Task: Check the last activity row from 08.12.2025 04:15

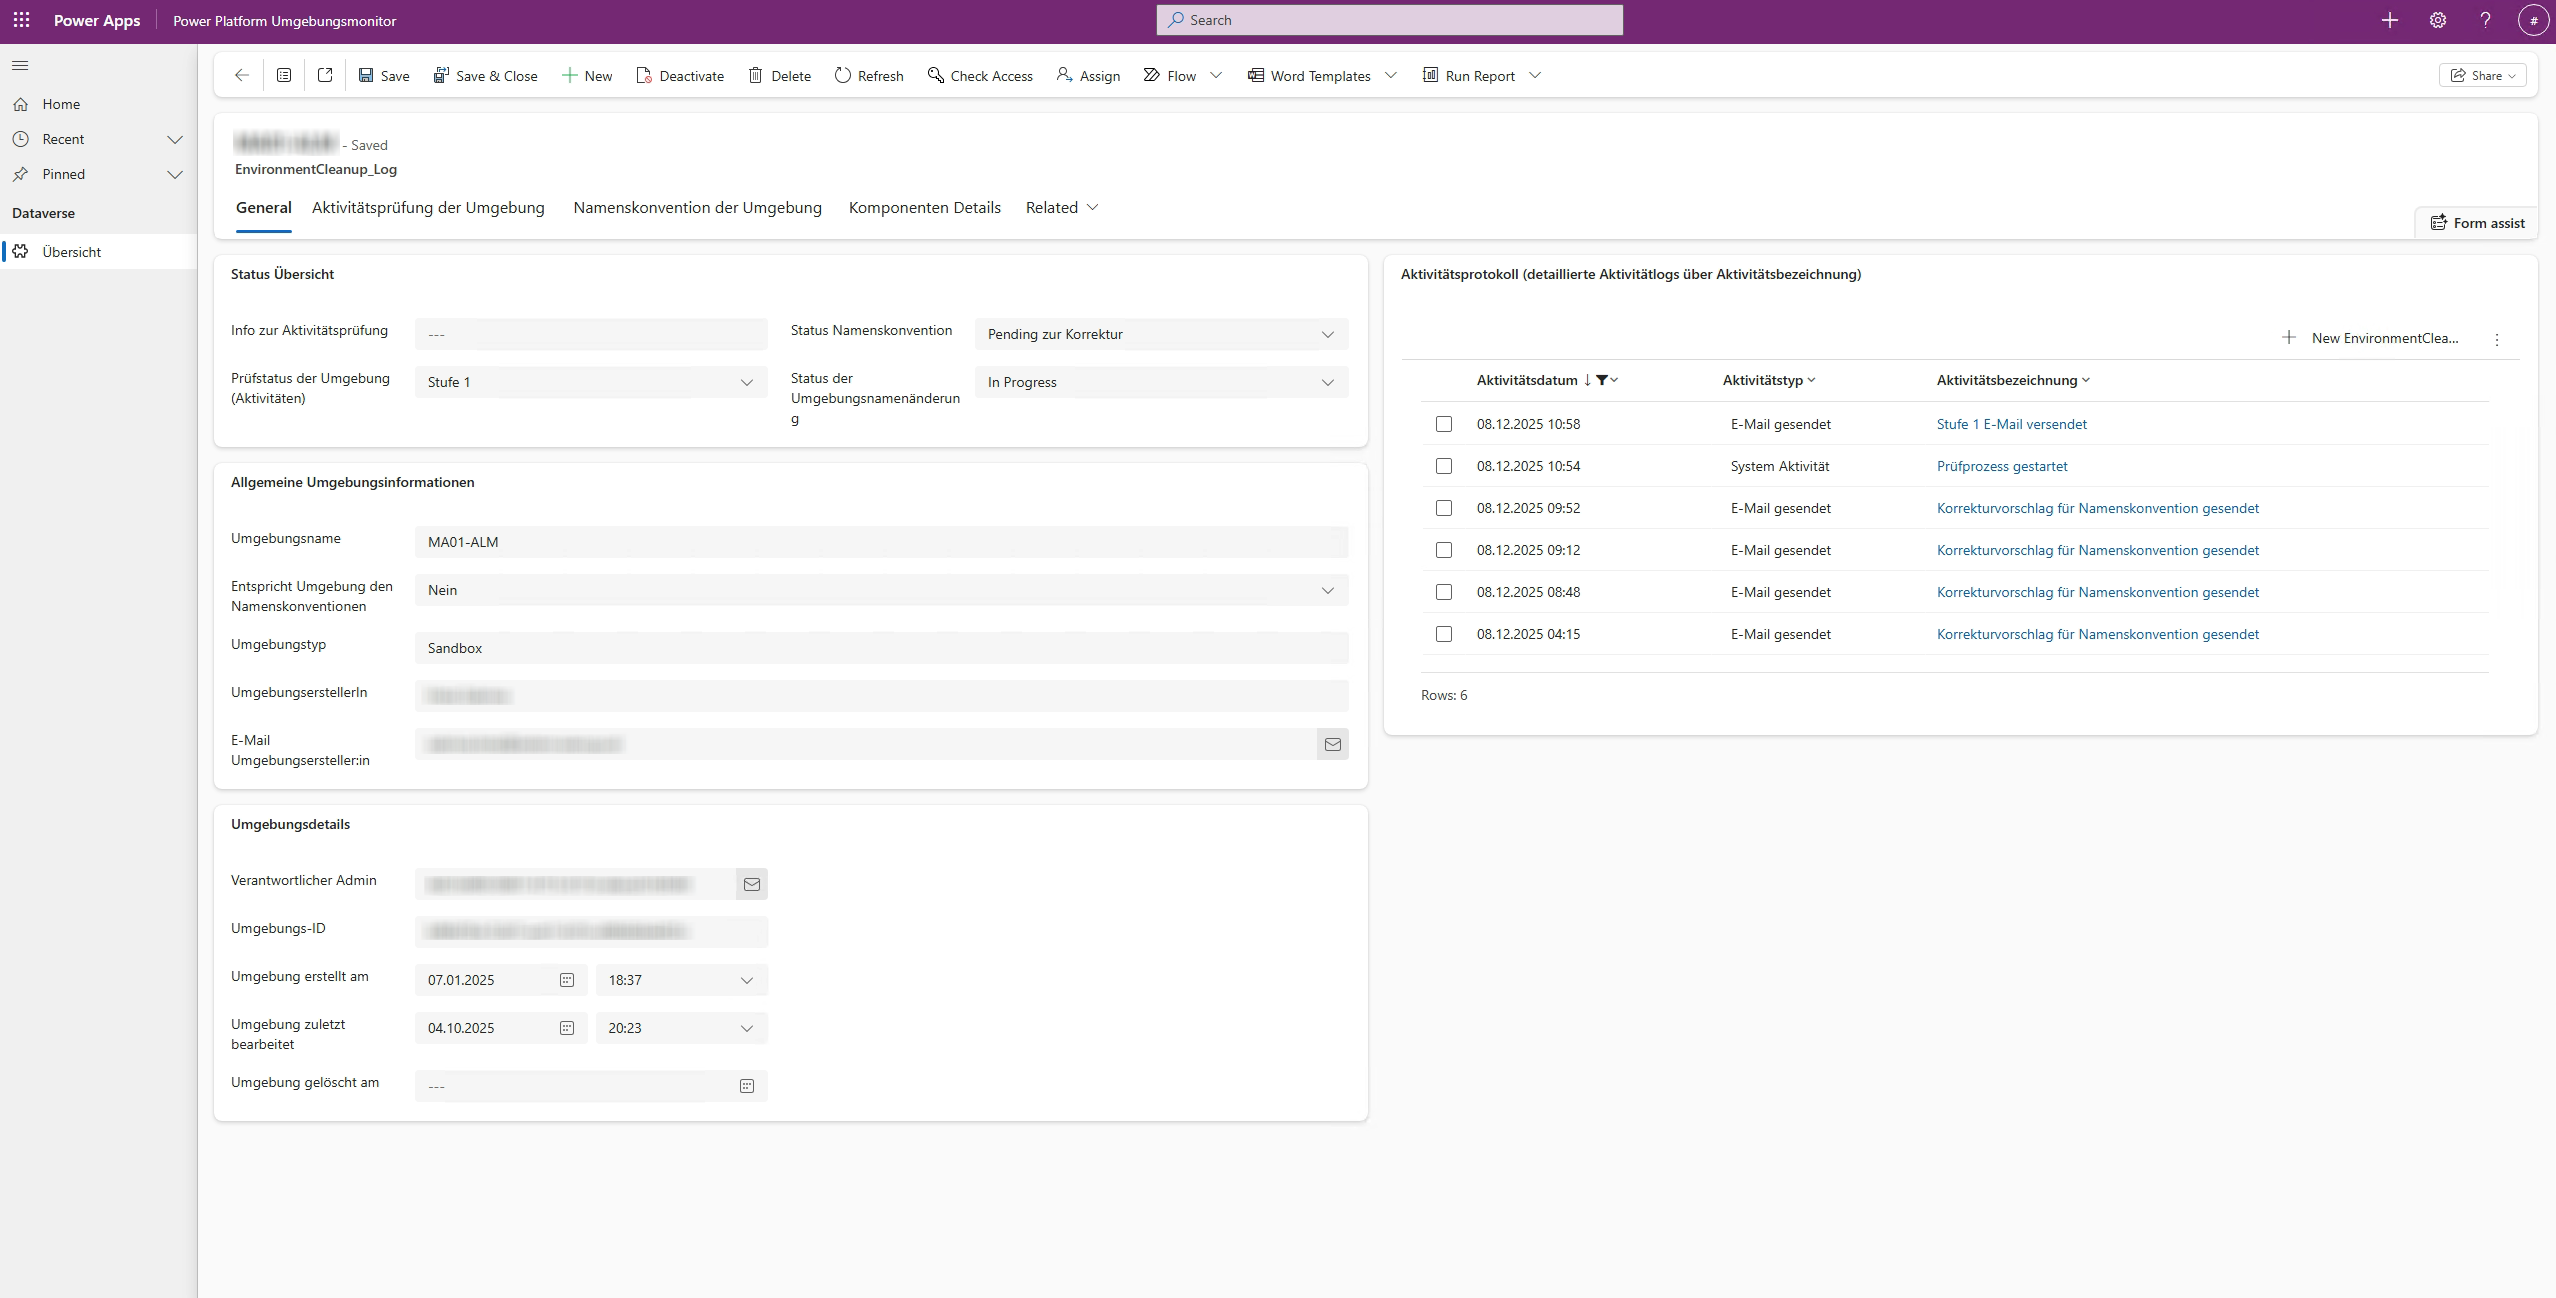Action: [1444, 634]
